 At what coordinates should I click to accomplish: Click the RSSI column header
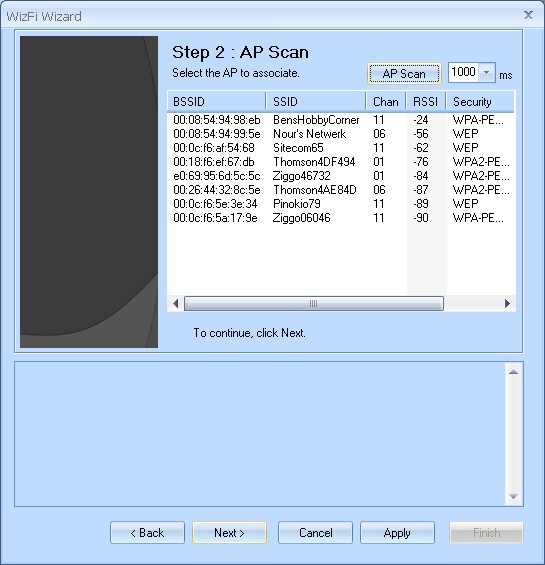click(x=426, y=102)
